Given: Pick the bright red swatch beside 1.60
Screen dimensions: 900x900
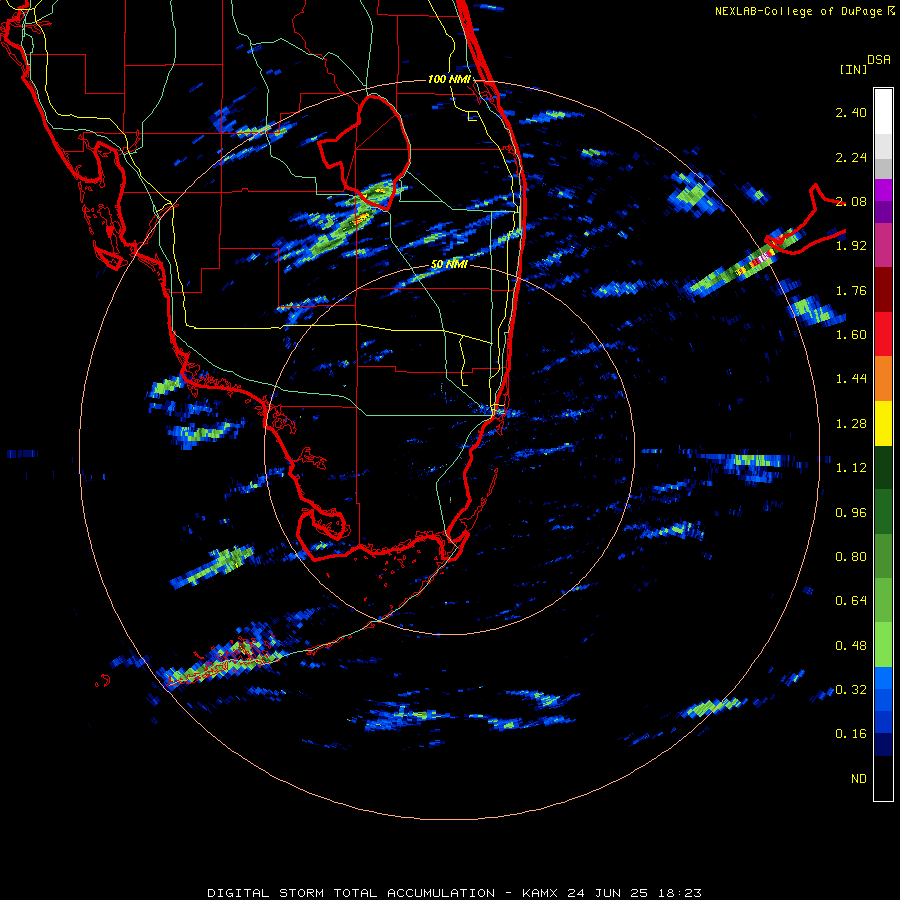Looking at the screenshot, I should coord(883,334).
